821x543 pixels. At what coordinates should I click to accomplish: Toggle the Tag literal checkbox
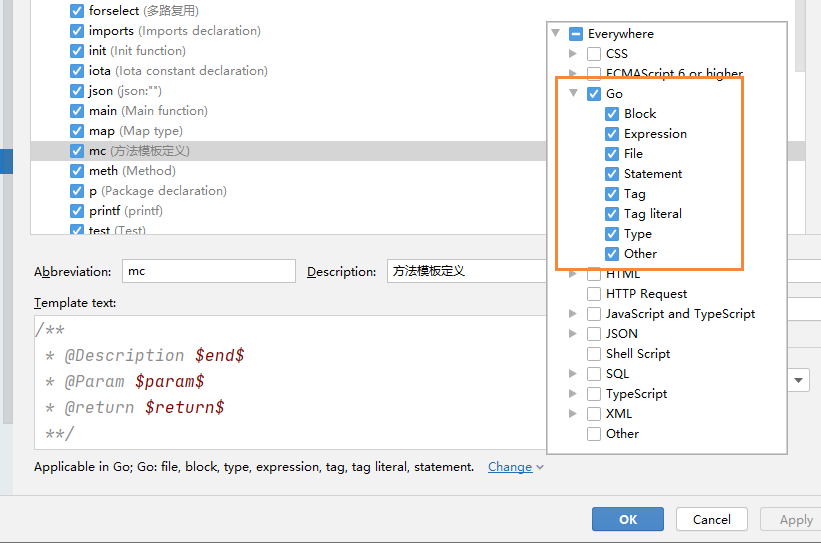(x=612, y=214)
